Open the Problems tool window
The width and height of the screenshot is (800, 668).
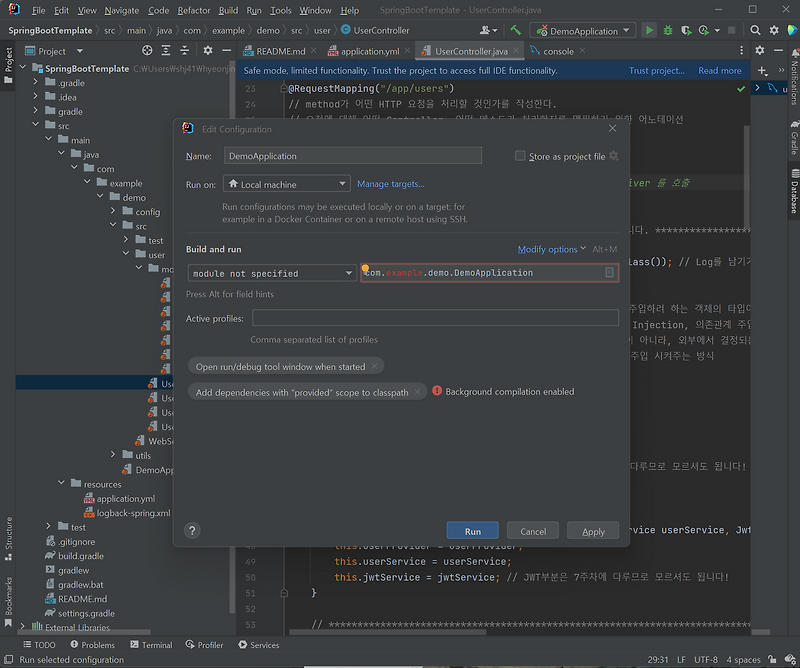point(97,645)
